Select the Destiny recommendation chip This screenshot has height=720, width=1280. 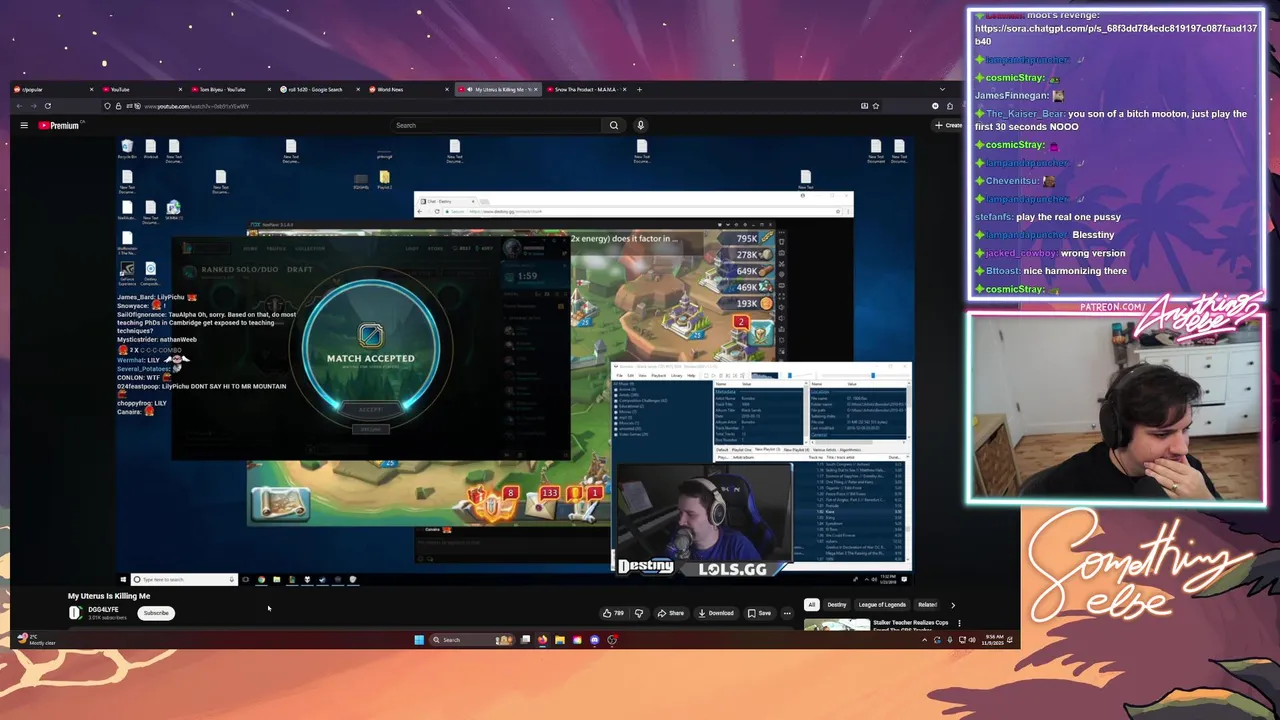click(x=836, y=604)
